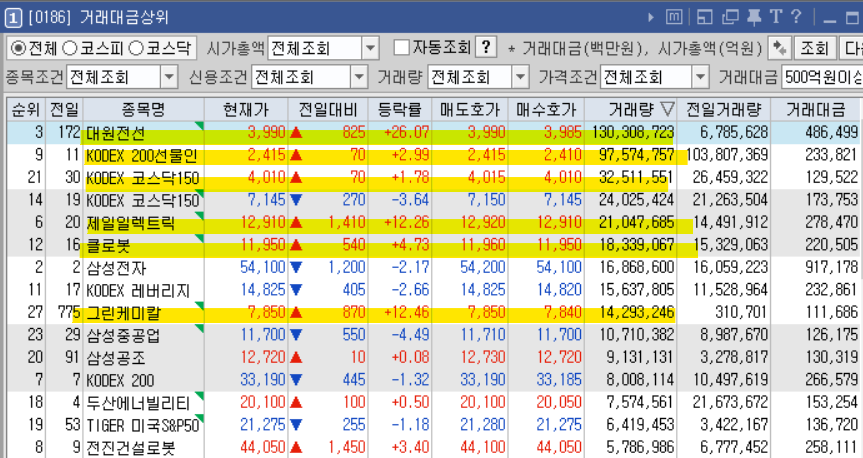This screenshot has width=863, height=458.
Task: Click the pin icon in title bar
Action: pos(754,17)
